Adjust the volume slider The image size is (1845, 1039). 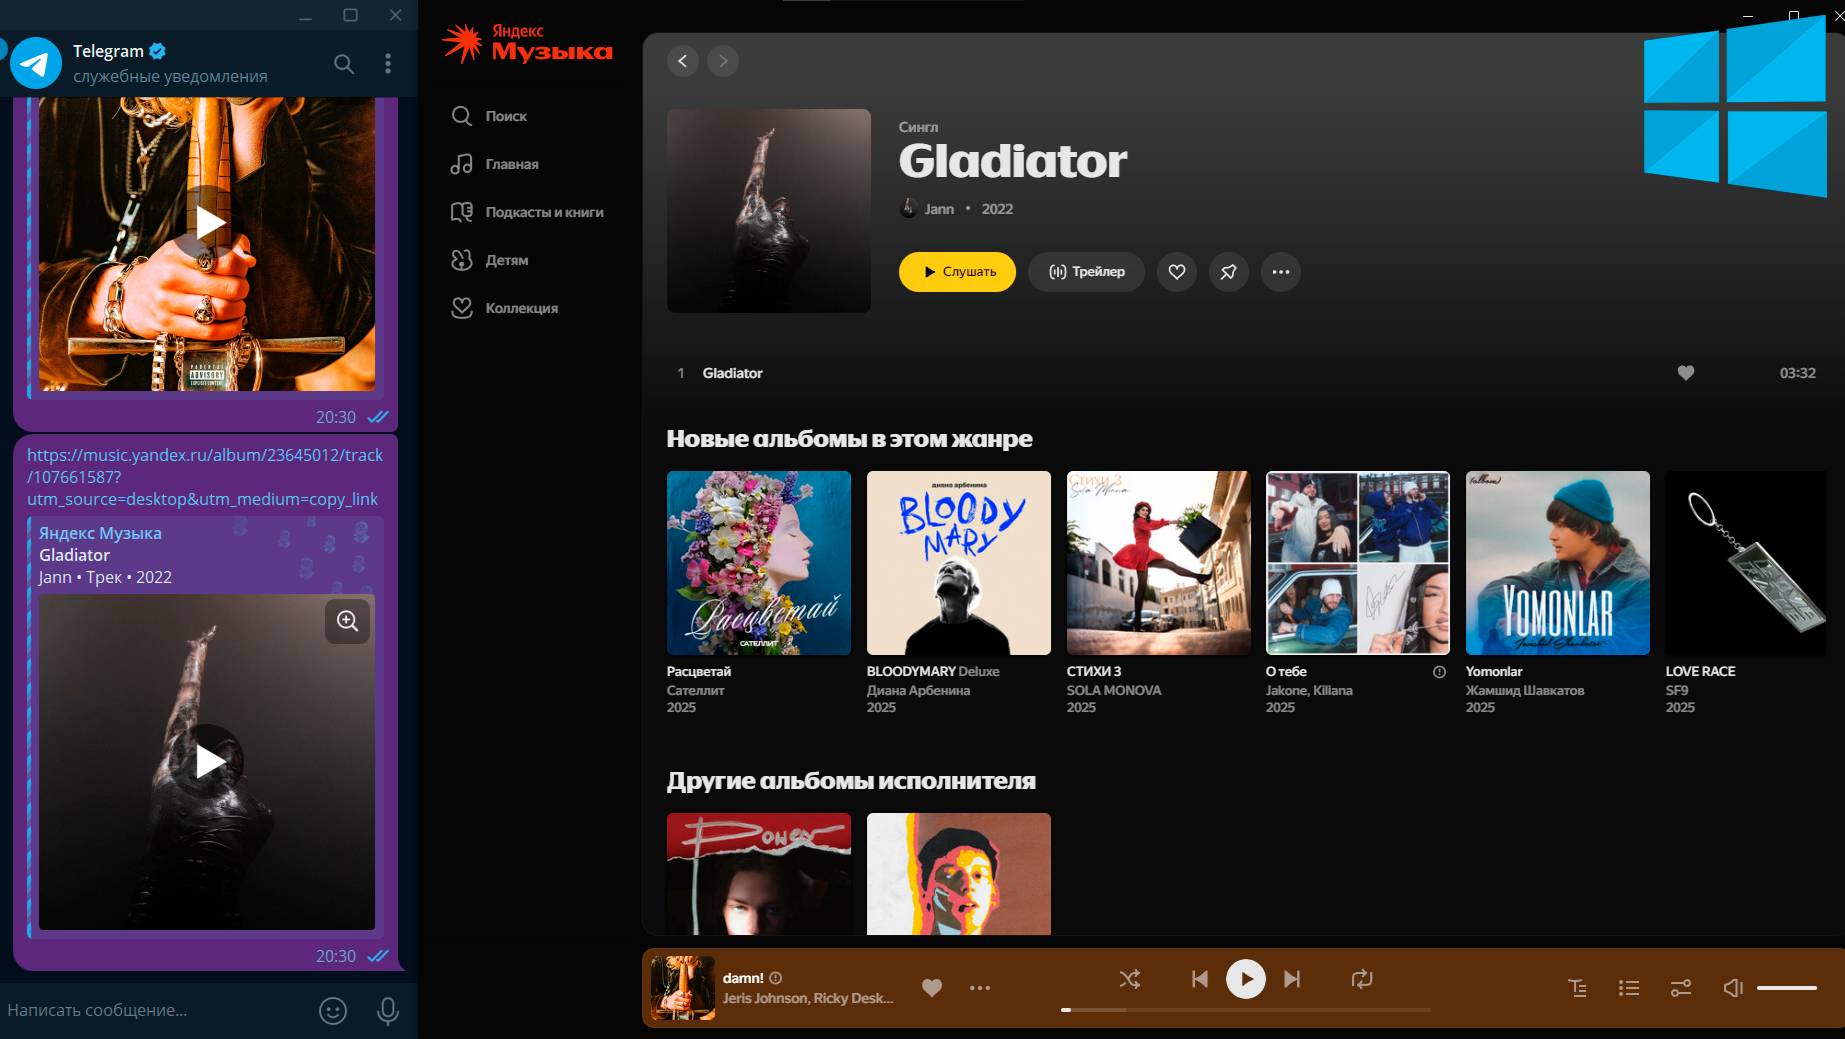pos(1787,988)
